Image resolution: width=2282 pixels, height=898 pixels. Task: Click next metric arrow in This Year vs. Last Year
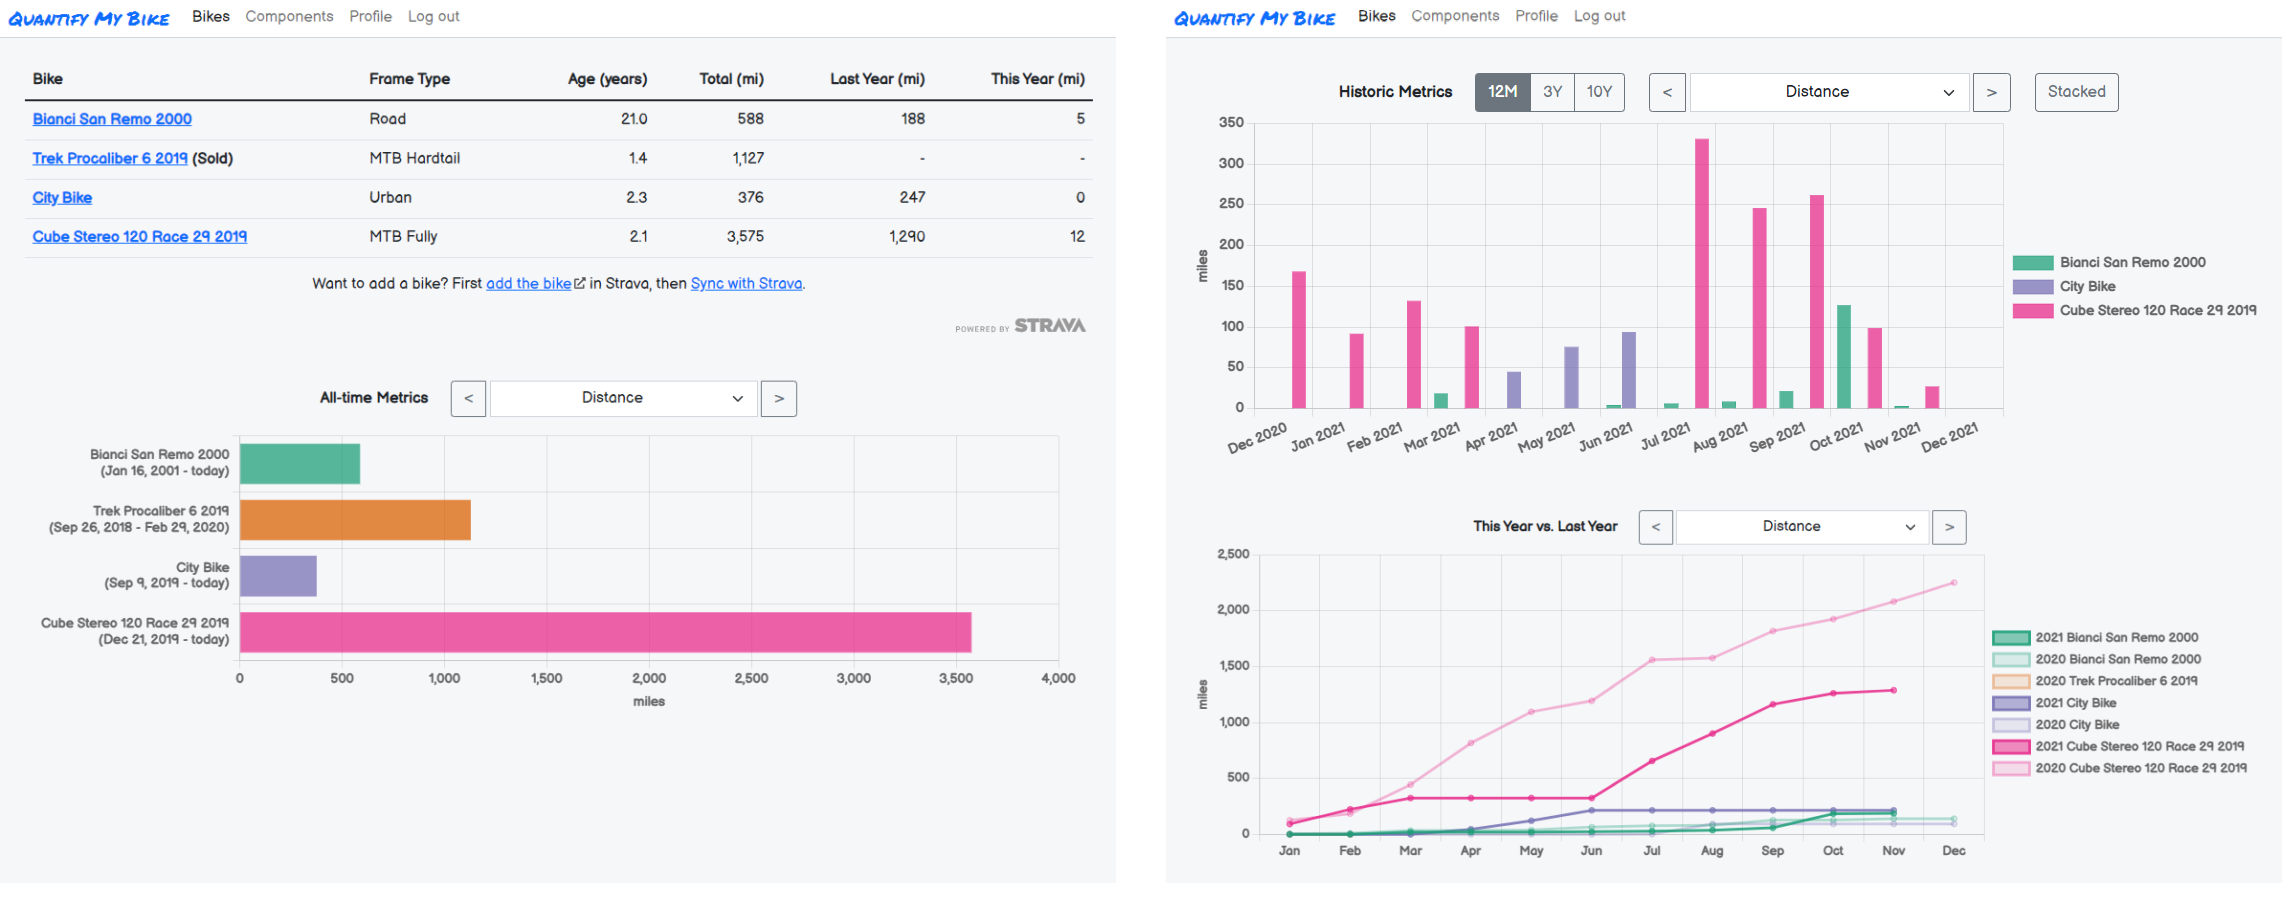1949,527
